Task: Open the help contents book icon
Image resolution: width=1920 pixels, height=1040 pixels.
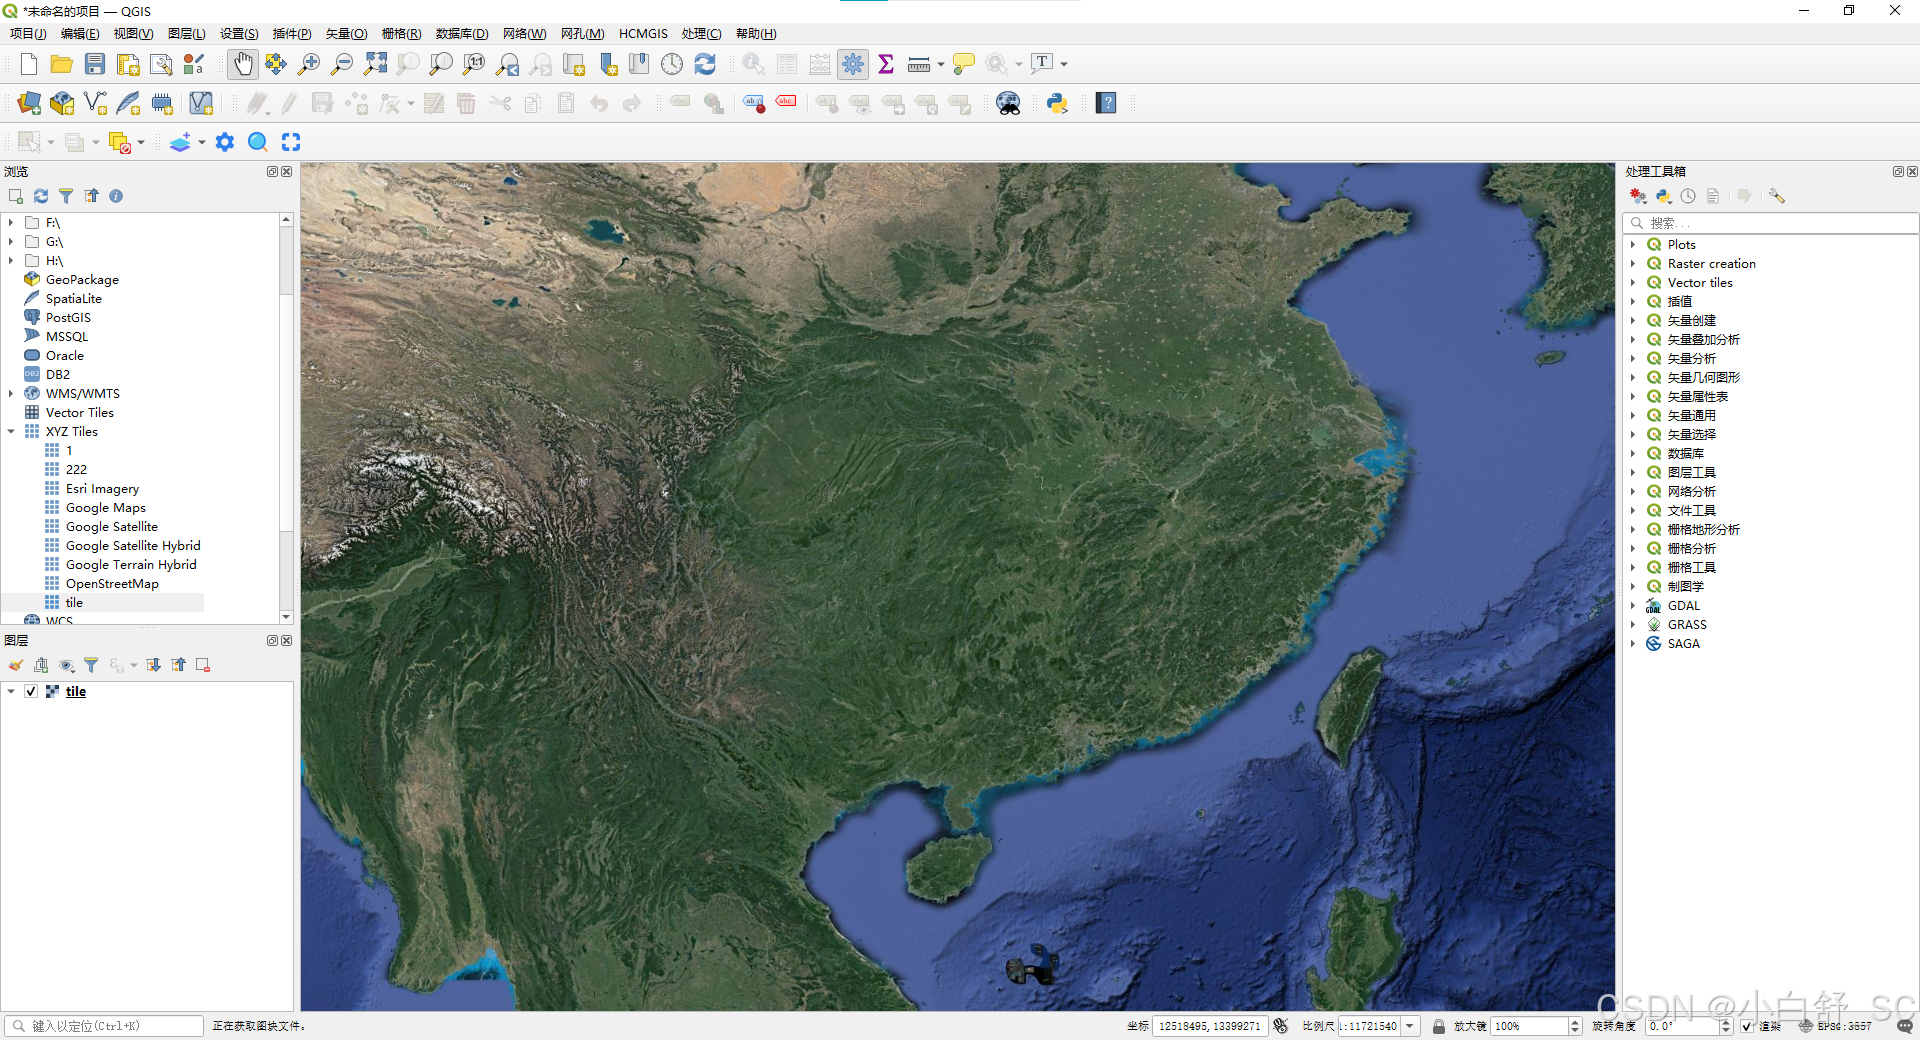Action: [1106, 103]
